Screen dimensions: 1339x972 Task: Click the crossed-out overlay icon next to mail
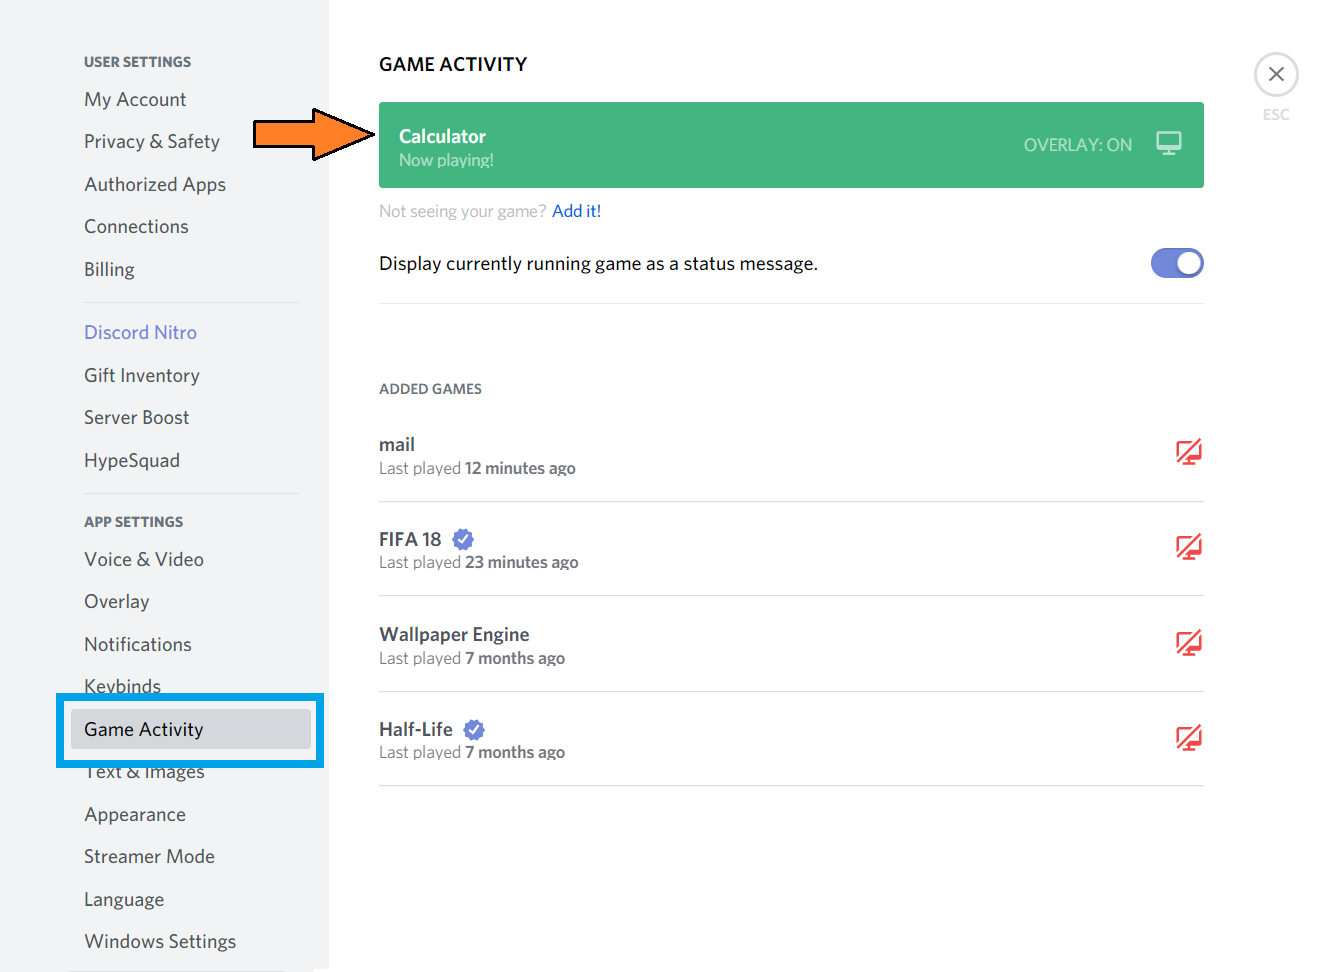[x=1188, y=451]
